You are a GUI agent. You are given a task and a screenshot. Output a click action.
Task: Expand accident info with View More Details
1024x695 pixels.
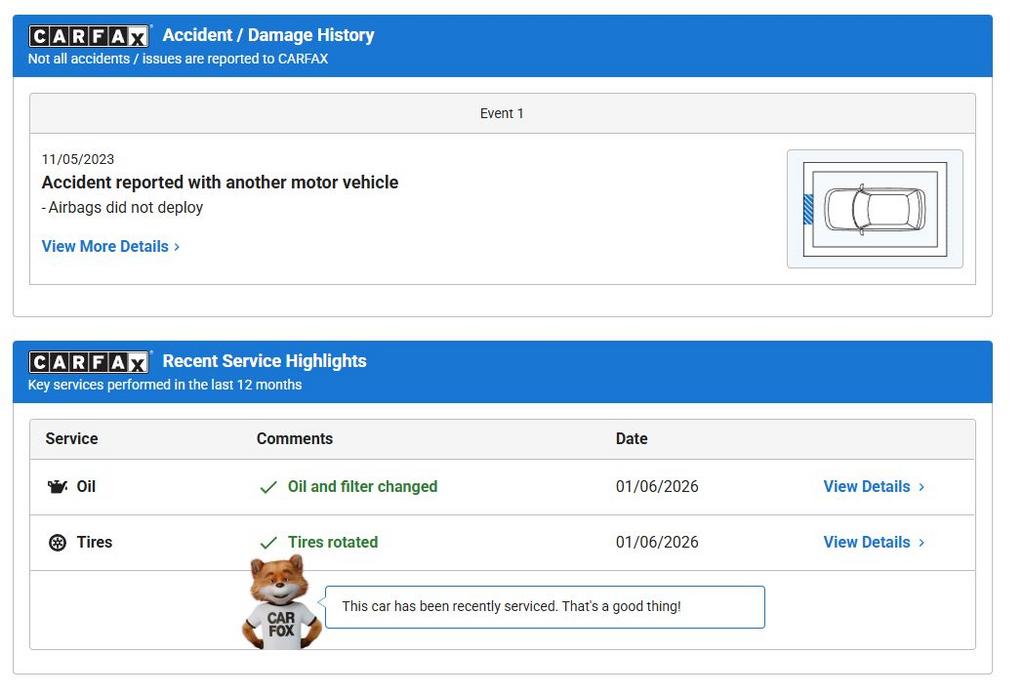[110, 247]
